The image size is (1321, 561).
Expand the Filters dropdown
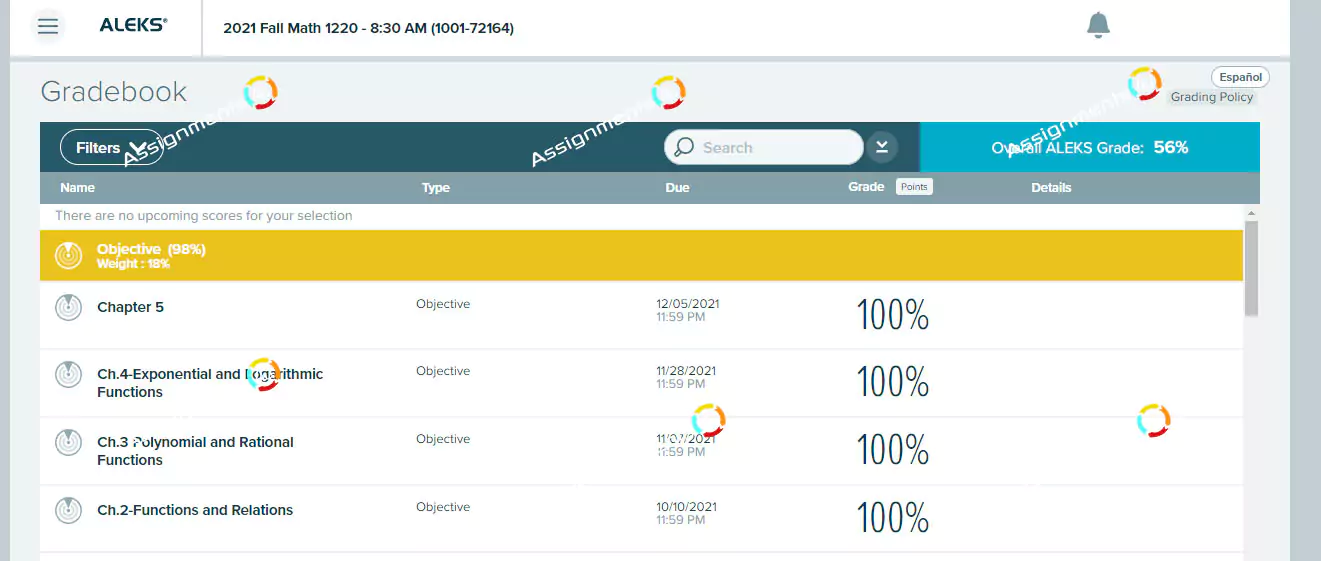[x=111, y=148]
